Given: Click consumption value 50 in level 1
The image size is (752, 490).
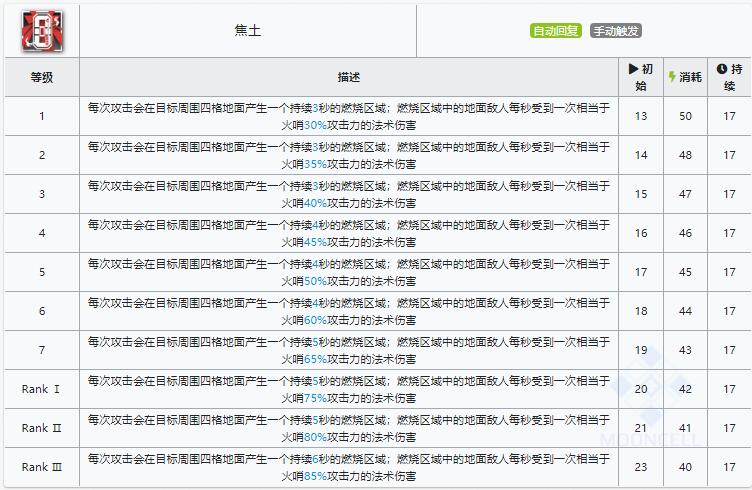Looking at the screenshot, I should (685, 116).
